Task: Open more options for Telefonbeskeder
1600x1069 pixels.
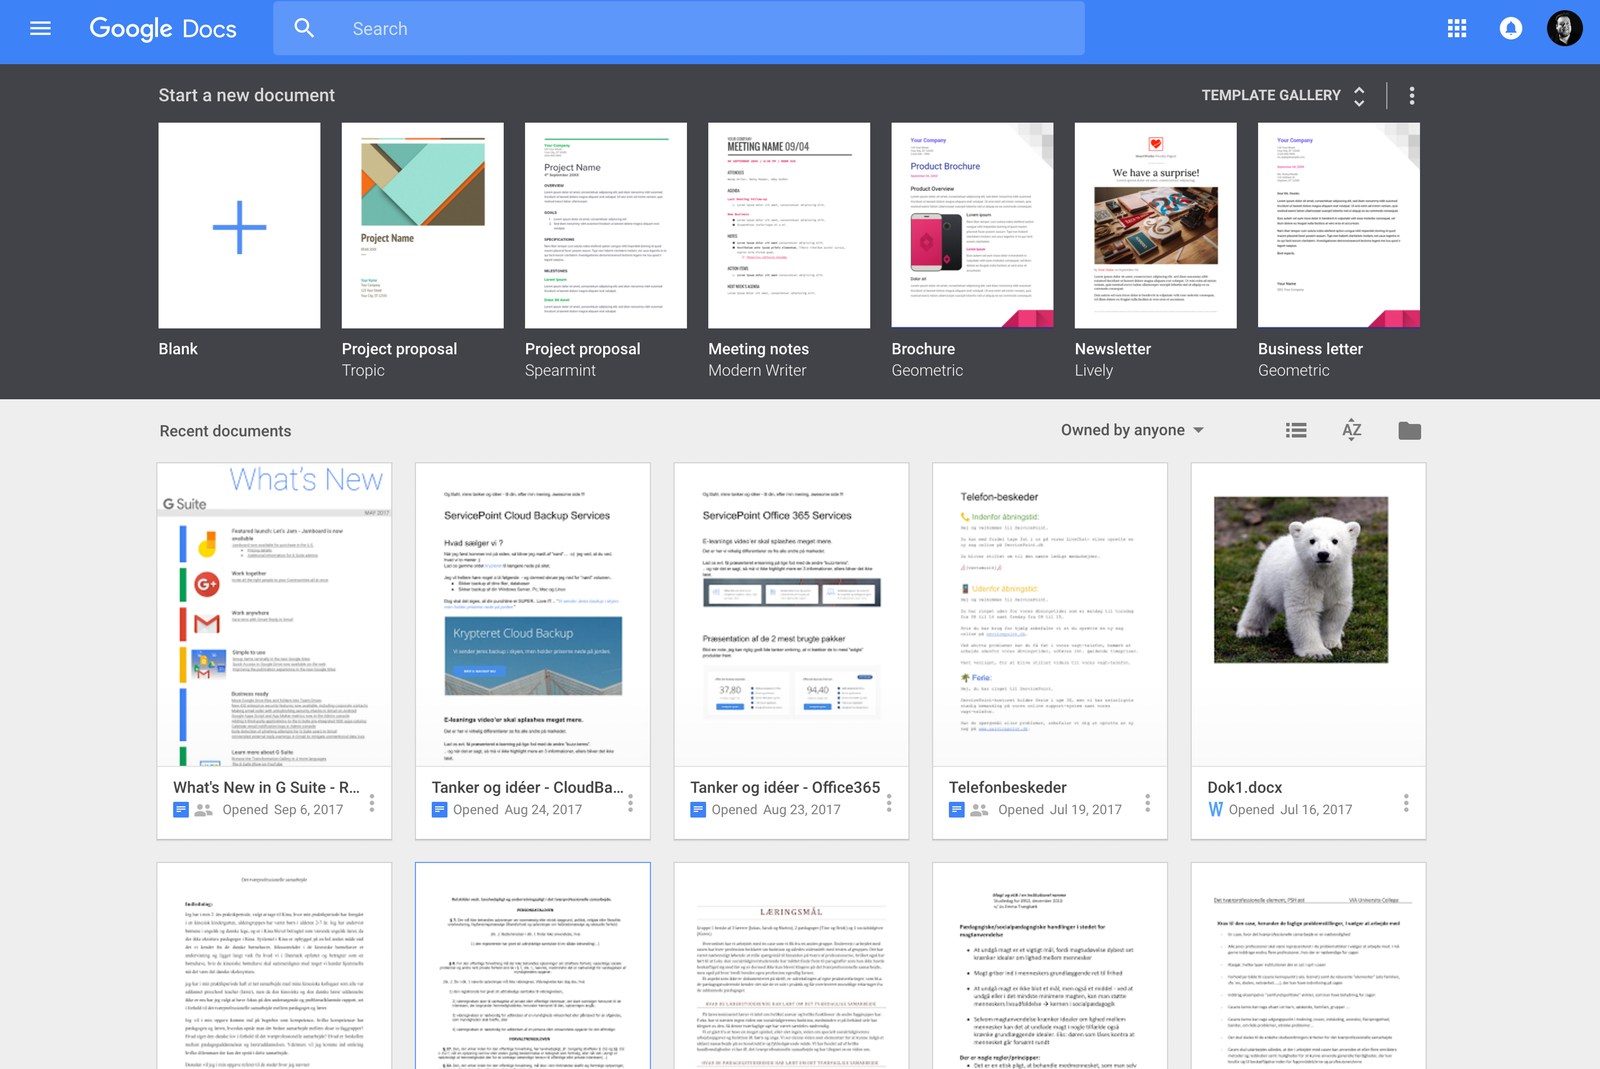Action: coord(1147,802)
